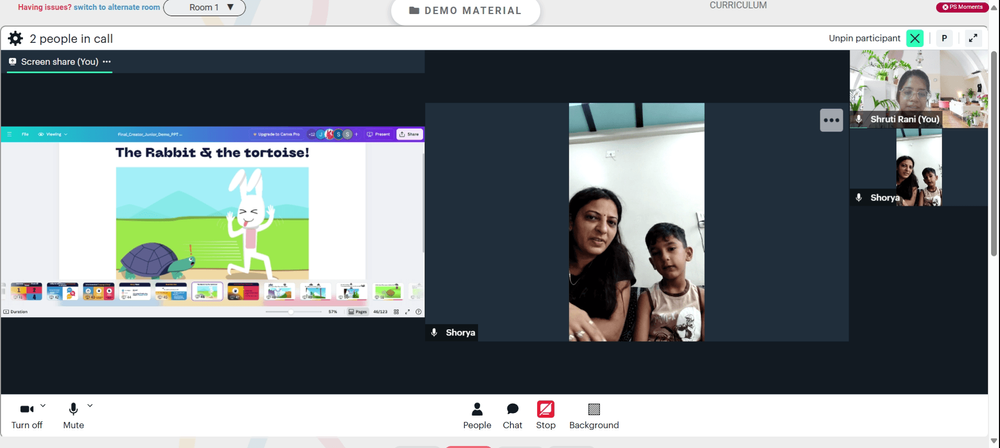Image resolution: width=1000 pixels, height=448 pixels.
Task: Select last thumbnail showing tortoise on grass
Action: click(388, 291)
